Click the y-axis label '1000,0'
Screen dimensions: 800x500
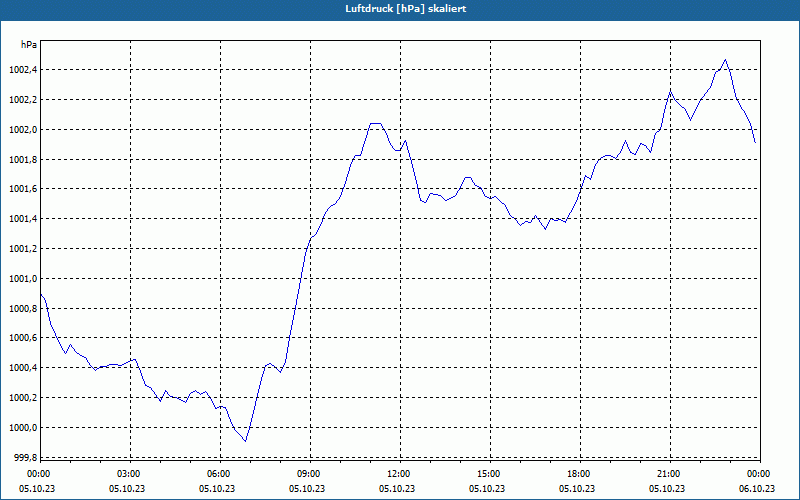click(x=23, y=428)
